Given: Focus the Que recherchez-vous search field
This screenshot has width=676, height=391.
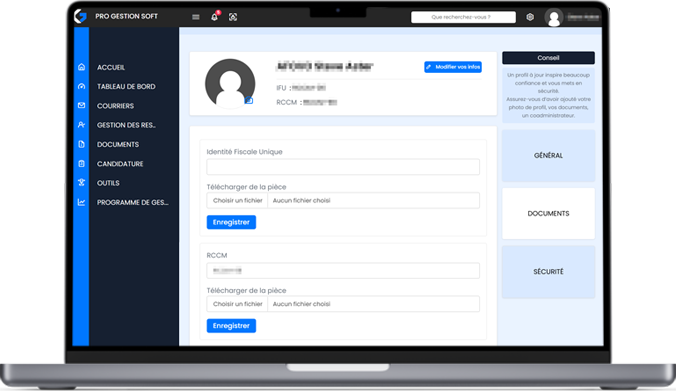Looking at the screenshot, I should coord(463,17).
